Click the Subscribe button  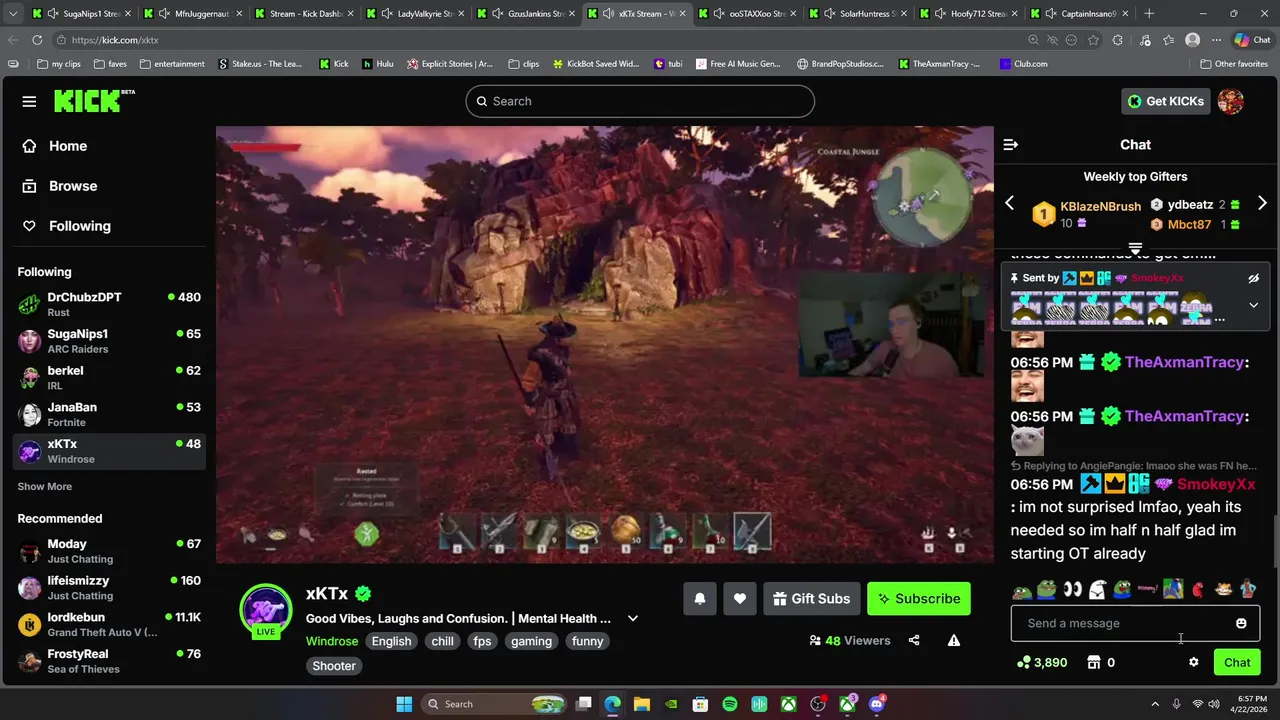(919, 599)
